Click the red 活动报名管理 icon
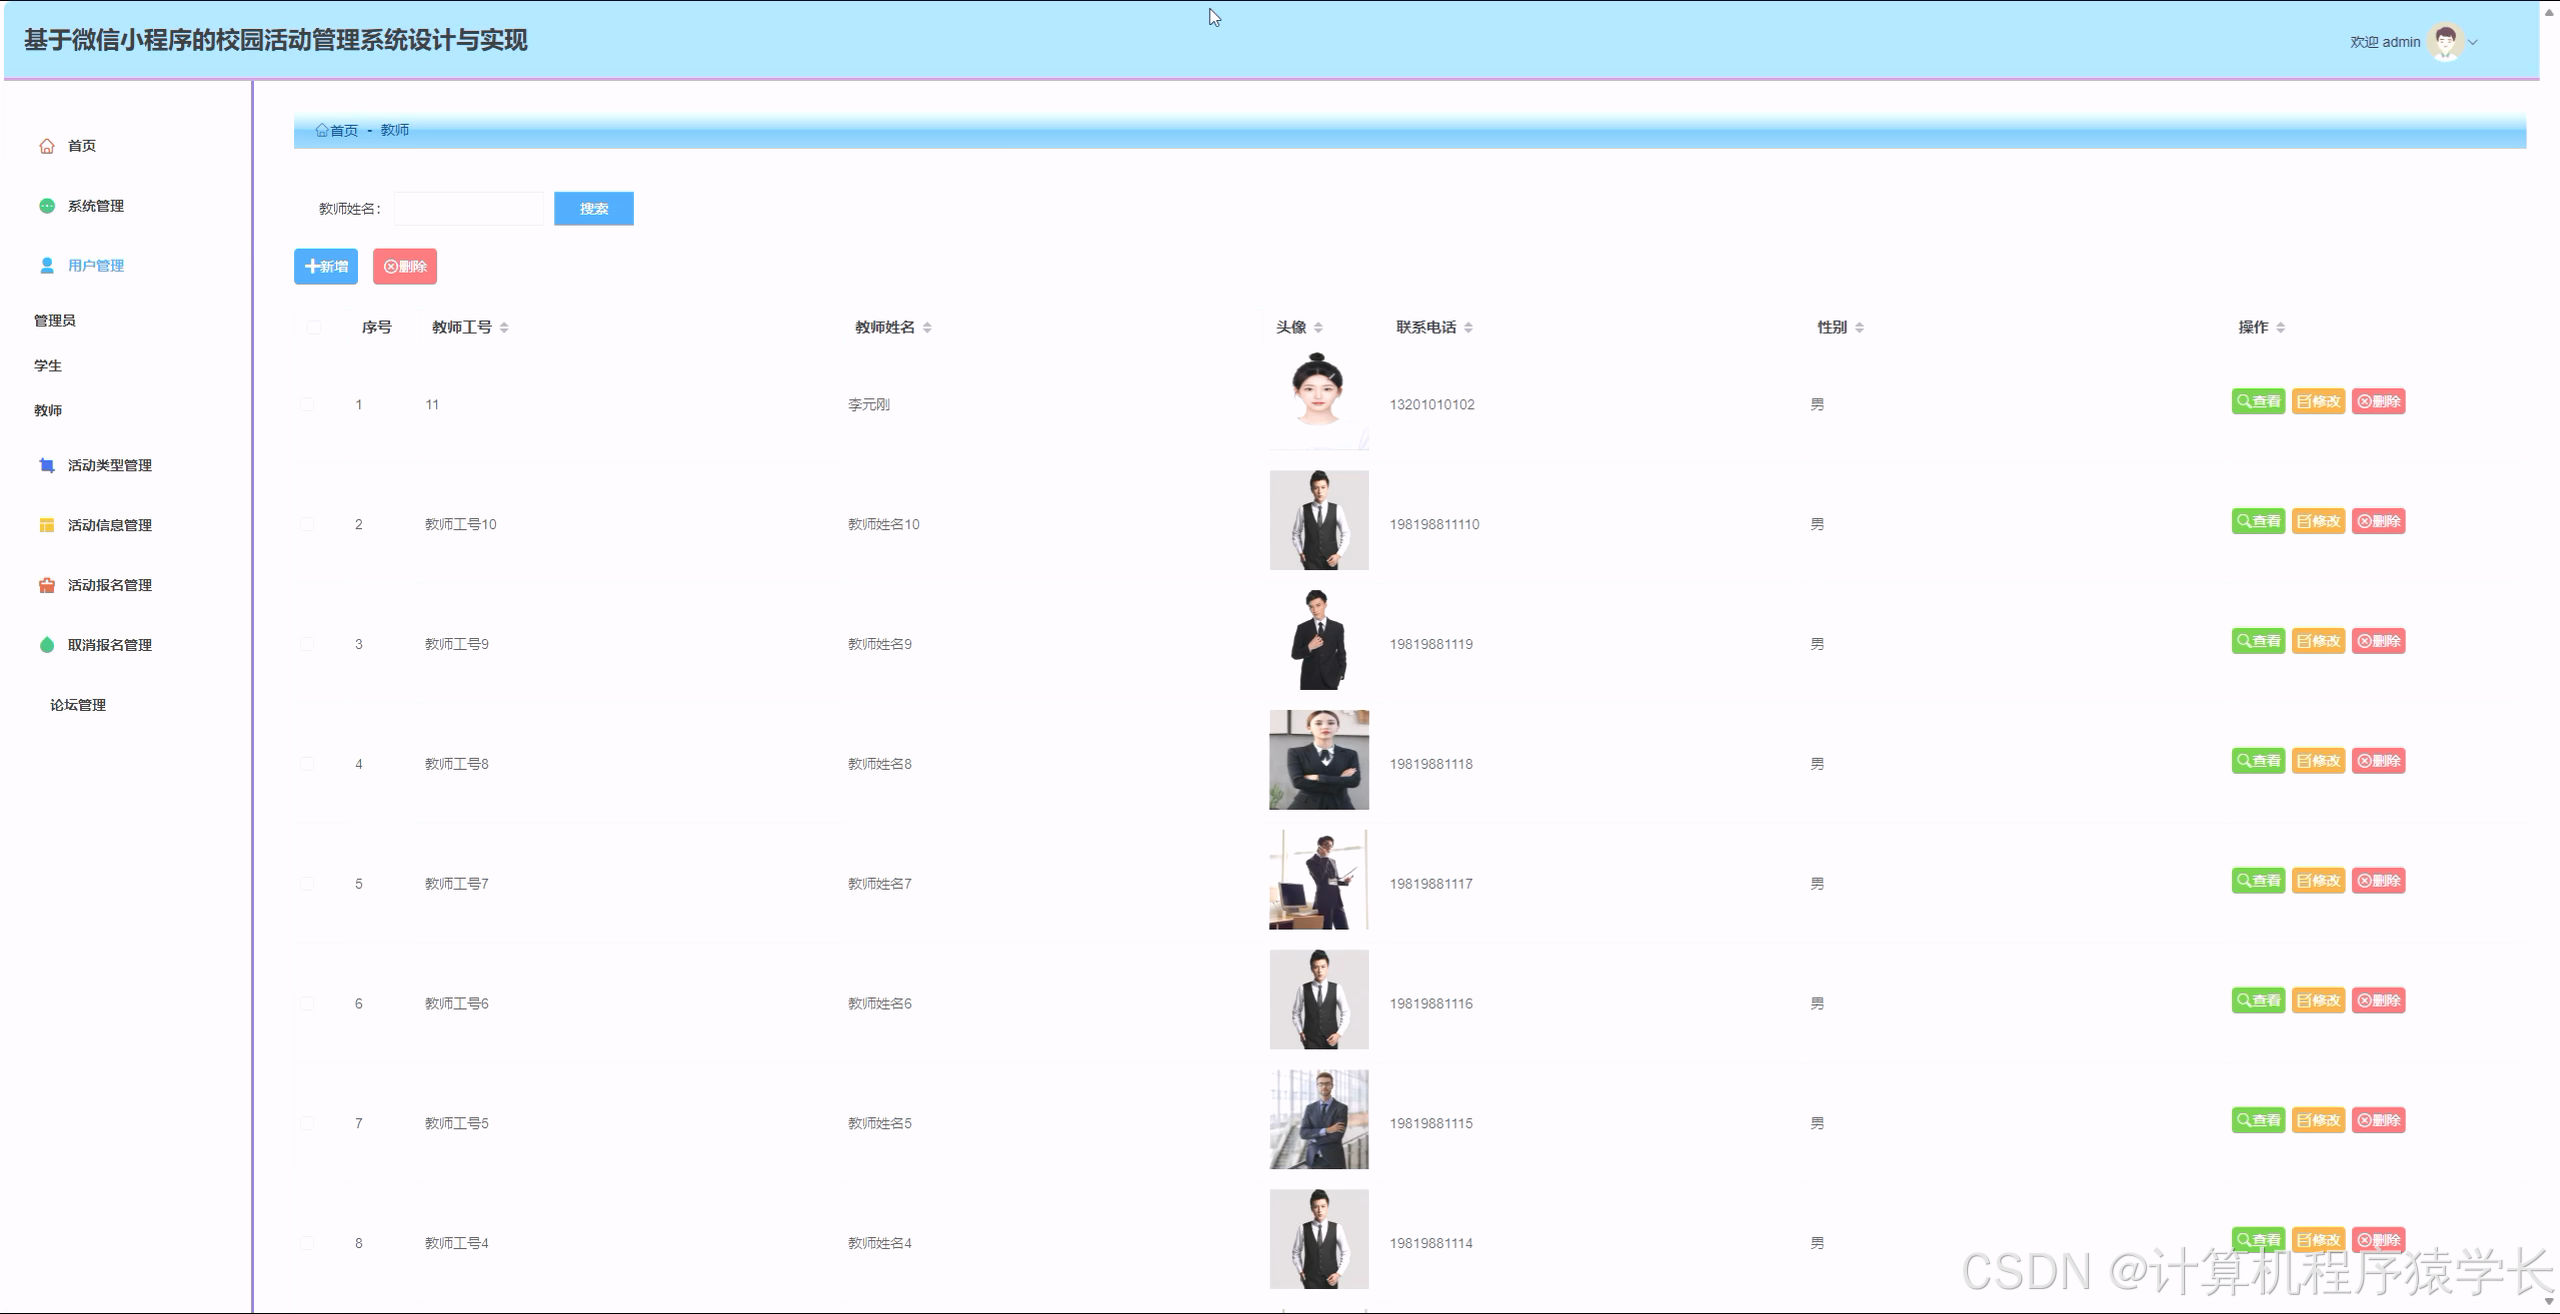This screenshot has height=1314, width=2560. (x=47, y=586)
